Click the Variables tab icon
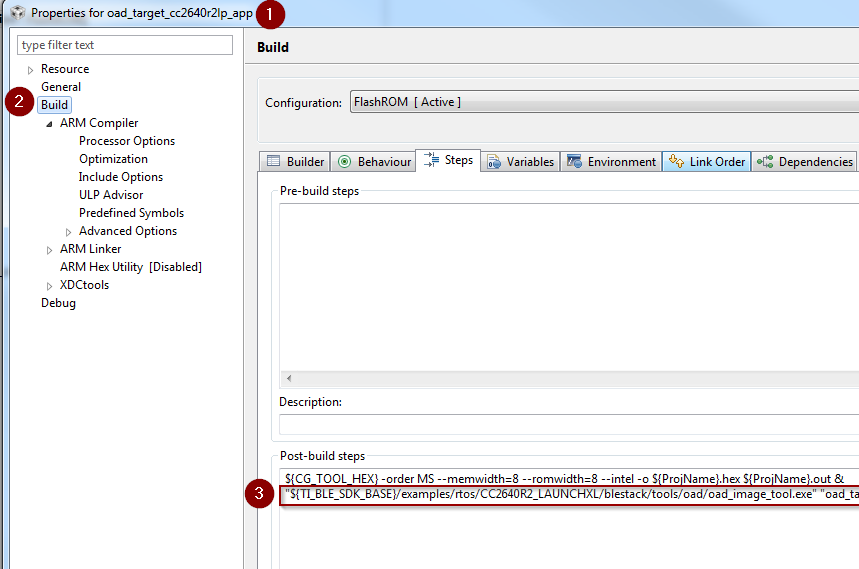The width and height of the screenshot is (859, 569). click(x=494, y=162)
